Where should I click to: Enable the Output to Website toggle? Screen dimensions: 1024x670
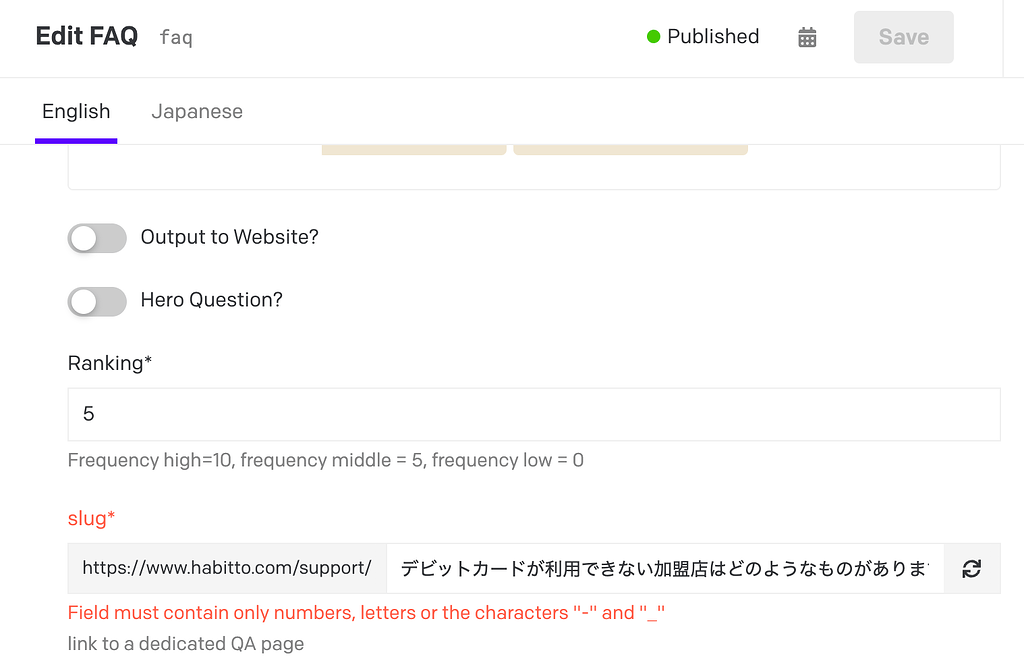(x=96, y=238)
